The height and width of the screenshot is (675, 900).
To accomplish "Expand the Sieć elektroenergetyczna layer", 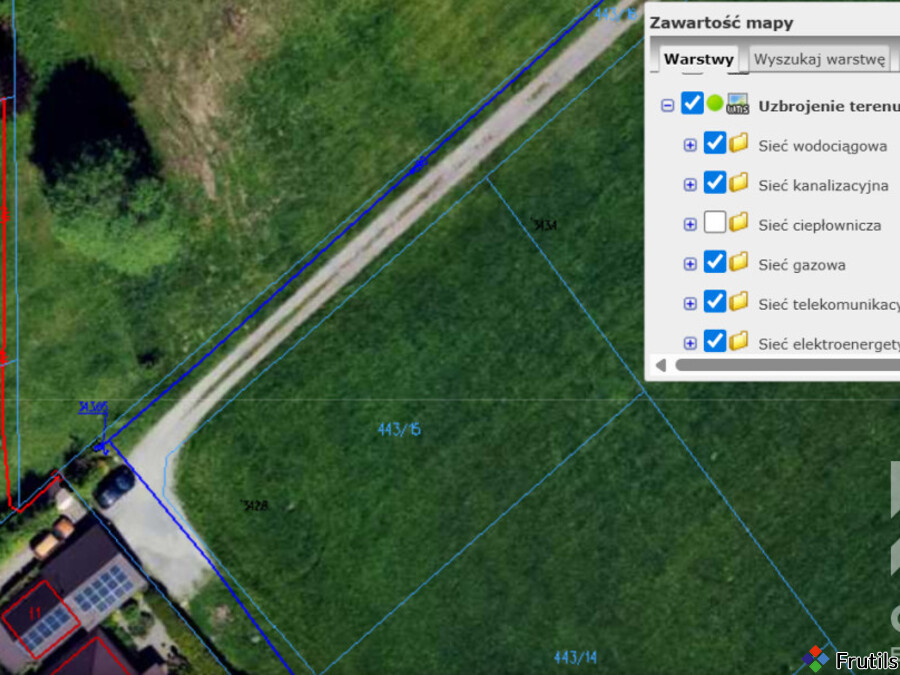I will click(x=690, y=343).
